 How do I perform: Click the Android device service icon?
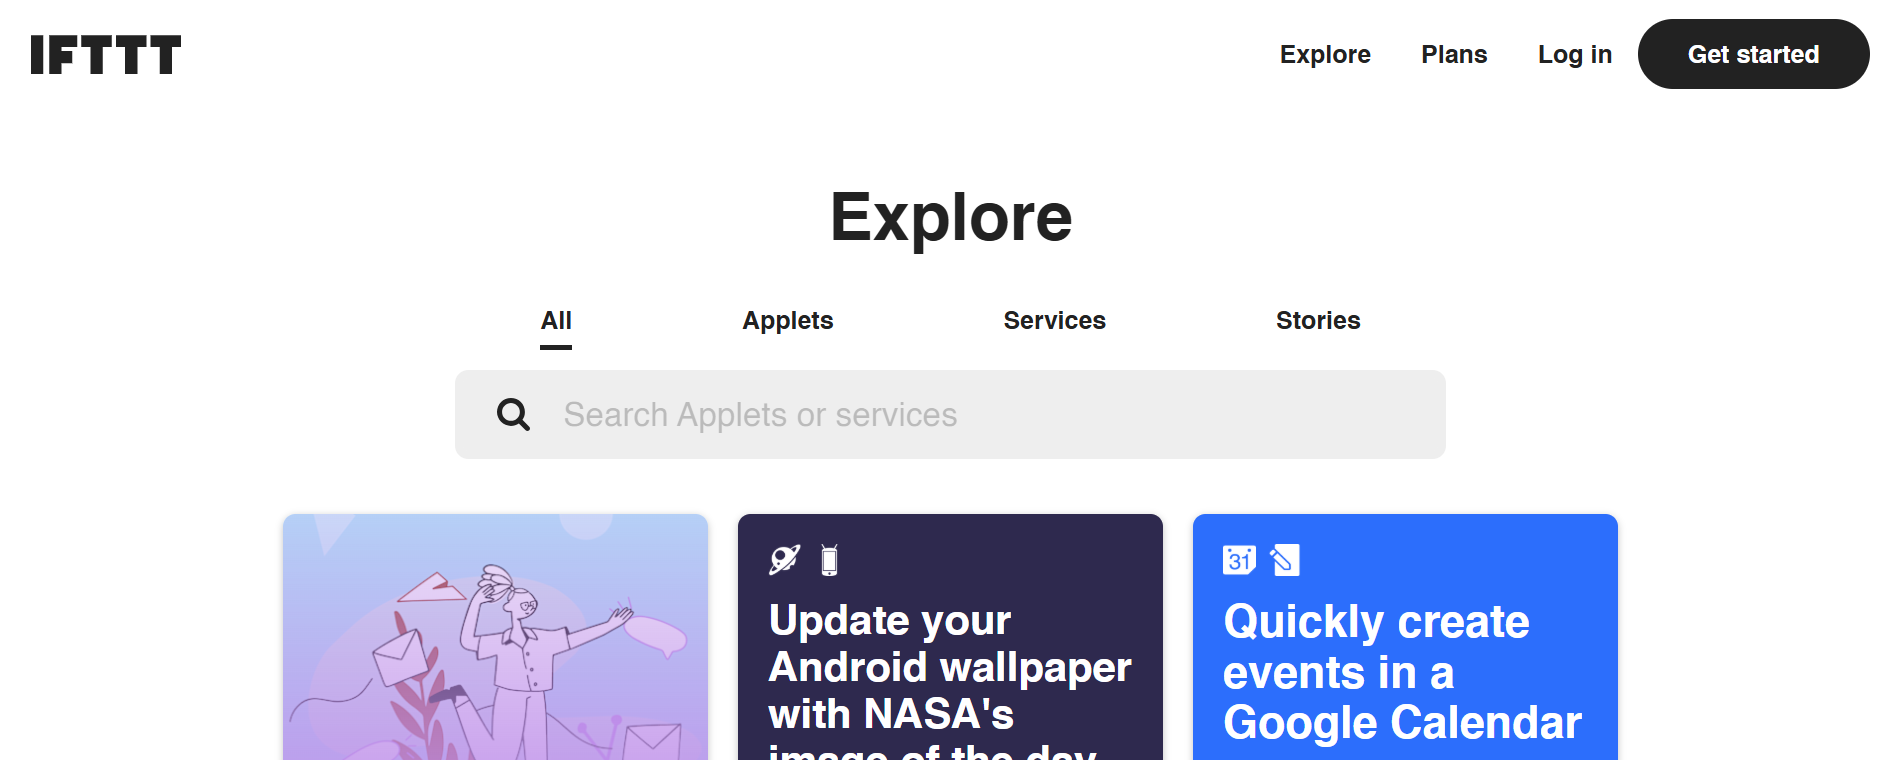pyautogui.click(x=829, y=560)
